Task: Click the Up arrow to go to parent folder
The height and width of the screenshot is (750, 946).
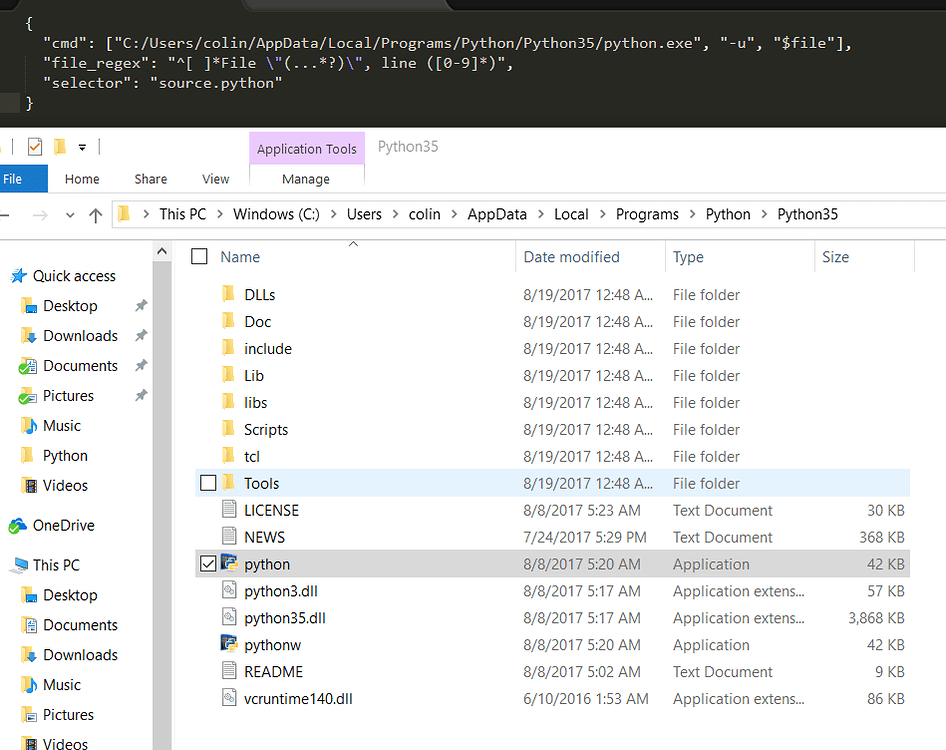Action: tap(95, 214)
